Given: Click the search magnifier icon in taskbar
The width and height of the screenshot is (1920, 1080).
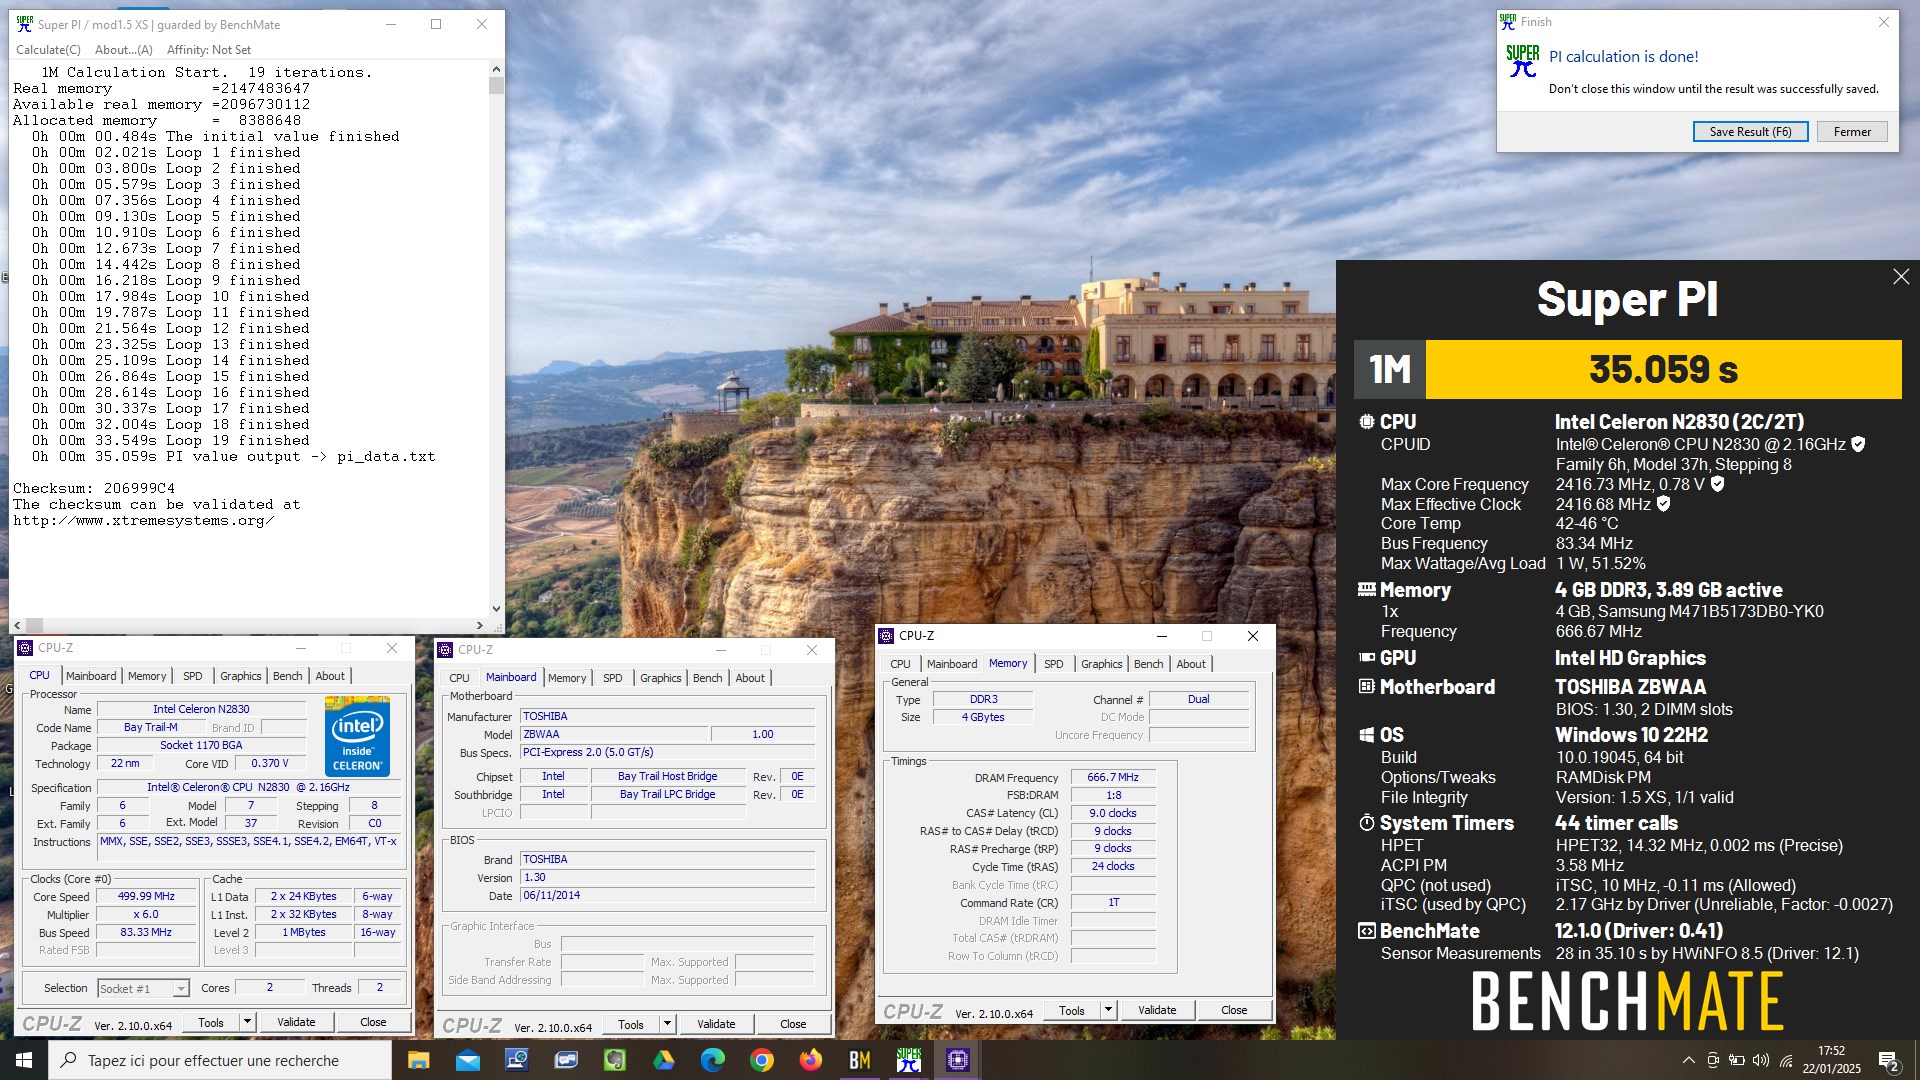Looking at the screenshot, I should point(69,1060).
